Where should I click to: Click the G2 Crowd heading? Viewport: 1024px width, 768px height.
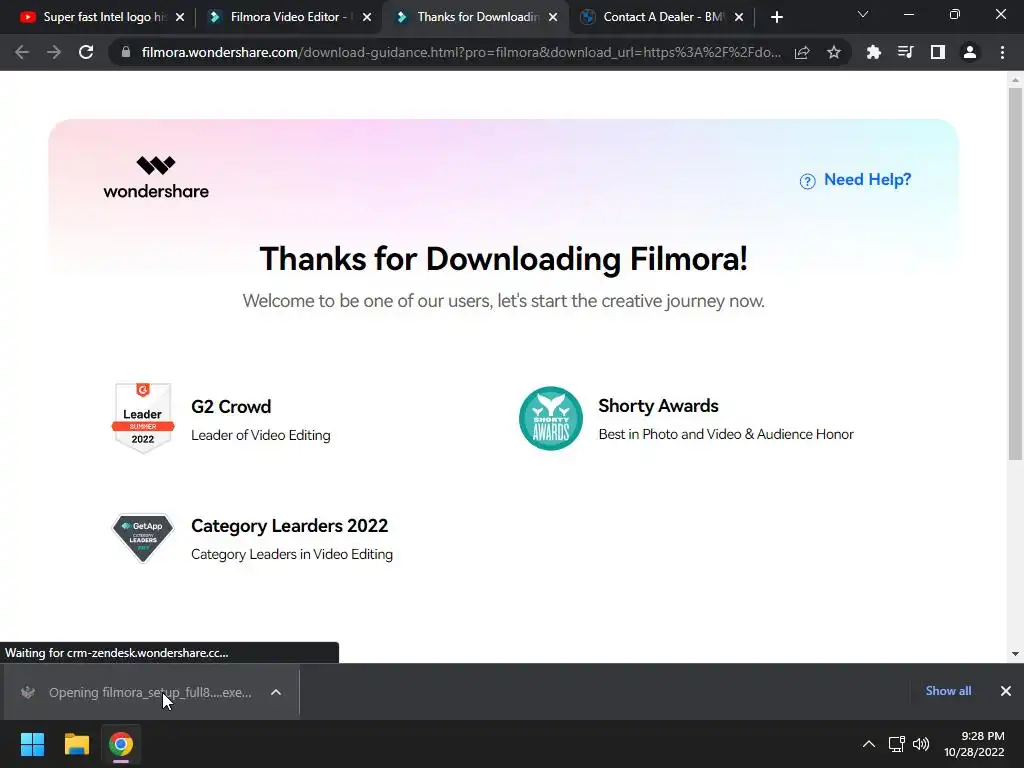point(231,406)
